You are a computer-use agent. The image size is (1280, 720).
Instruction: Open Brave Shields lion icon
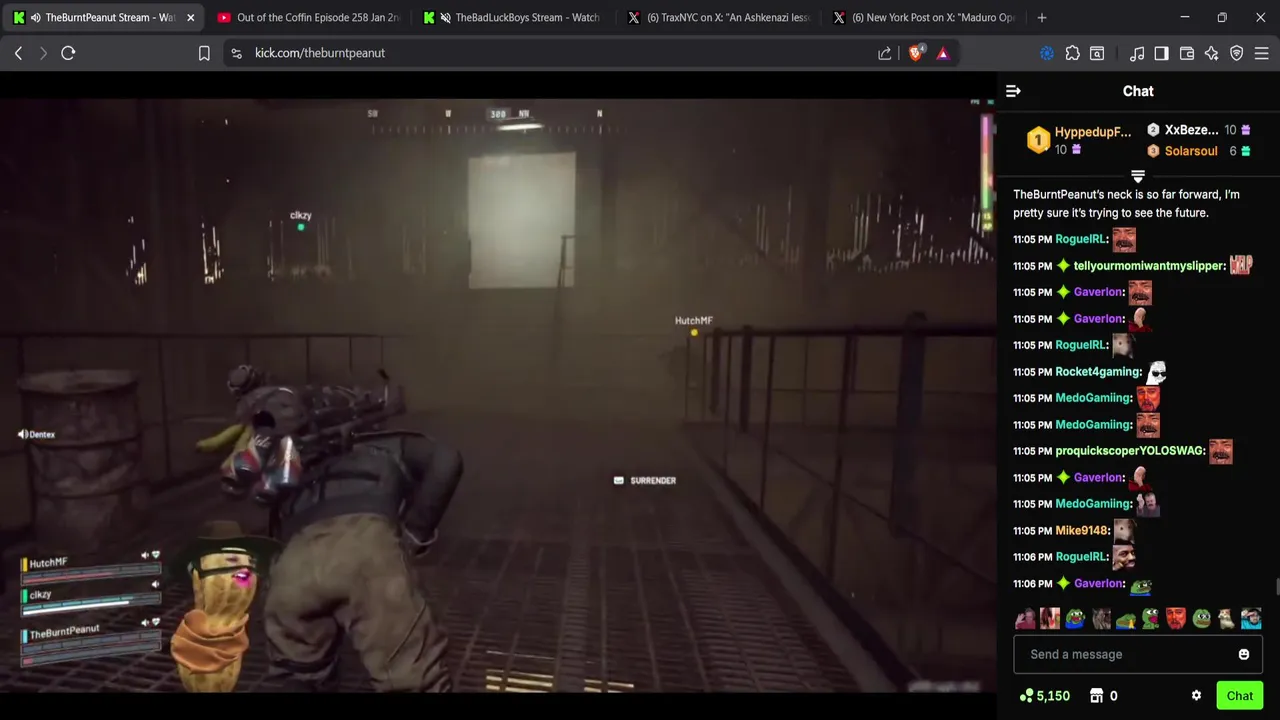tap(916, 53)
